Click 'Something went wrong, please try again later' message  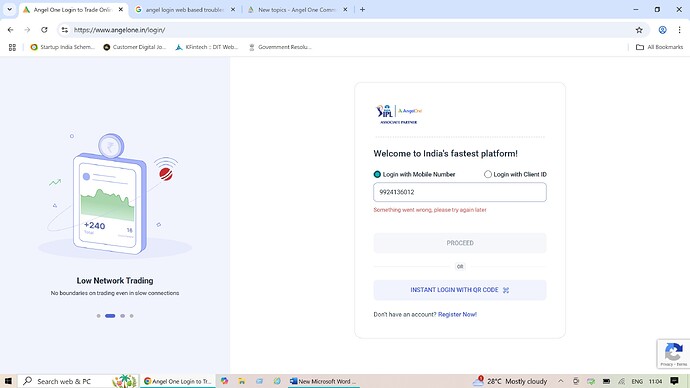(x=430, y=210)
